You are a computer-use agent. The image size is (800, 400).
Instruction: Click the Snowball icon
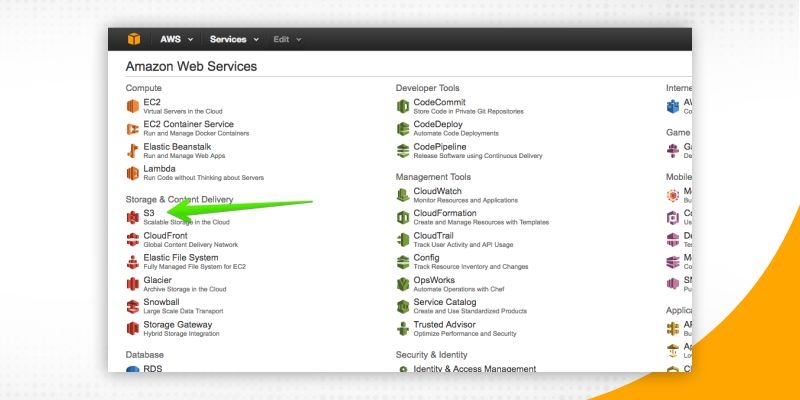(x=132, y=306)
